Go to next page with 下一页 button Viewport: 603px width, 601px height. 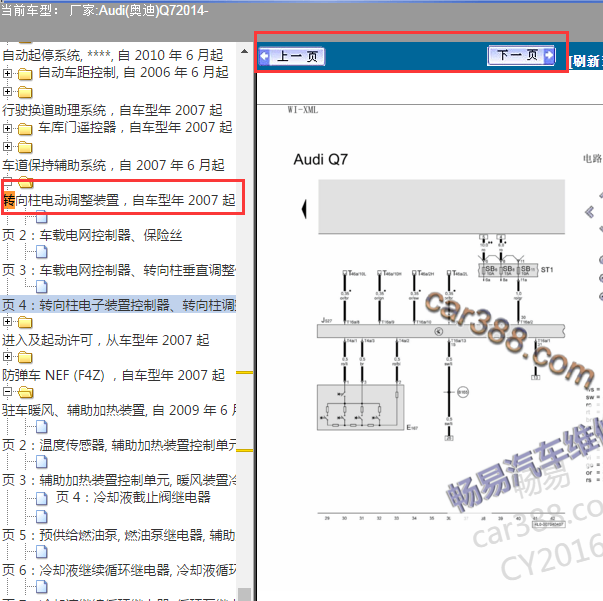point(521,55)
